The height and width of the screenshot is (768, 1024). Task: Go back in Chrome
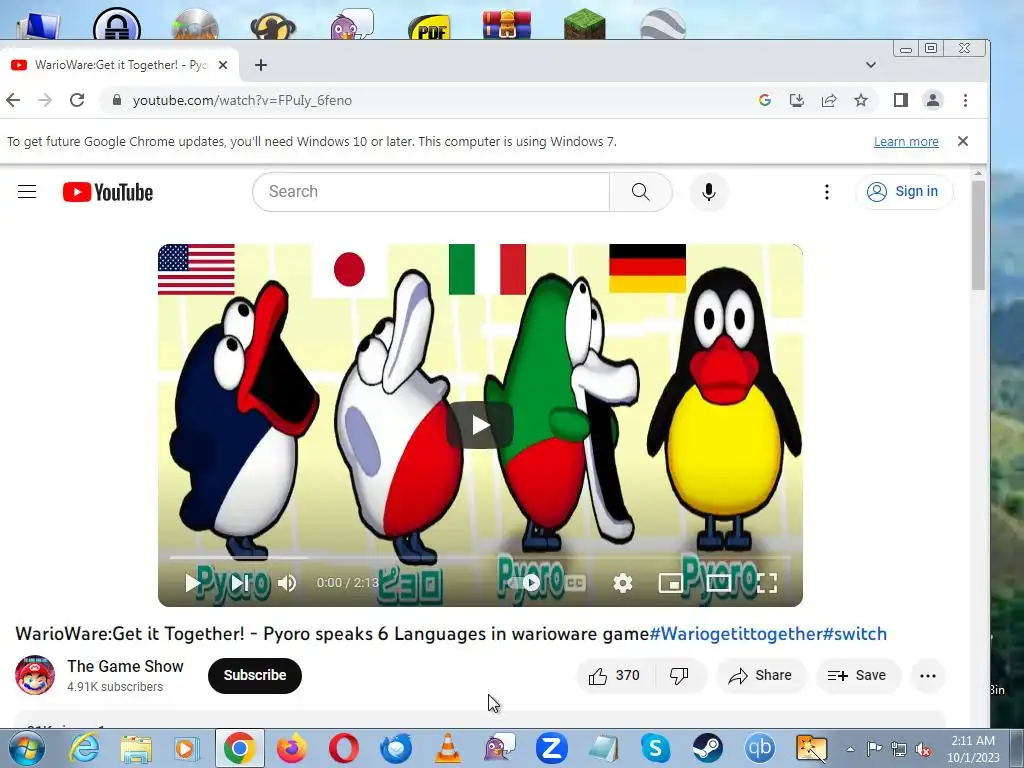13,100
